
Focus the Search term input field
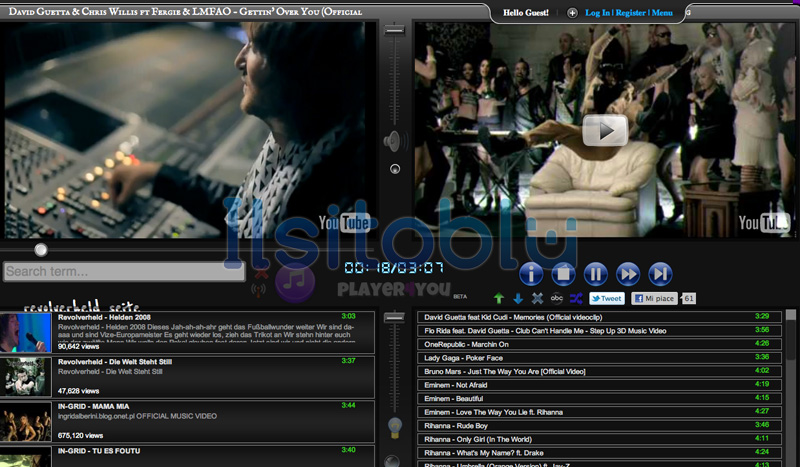pyautogui.click(x=124, y=272)
